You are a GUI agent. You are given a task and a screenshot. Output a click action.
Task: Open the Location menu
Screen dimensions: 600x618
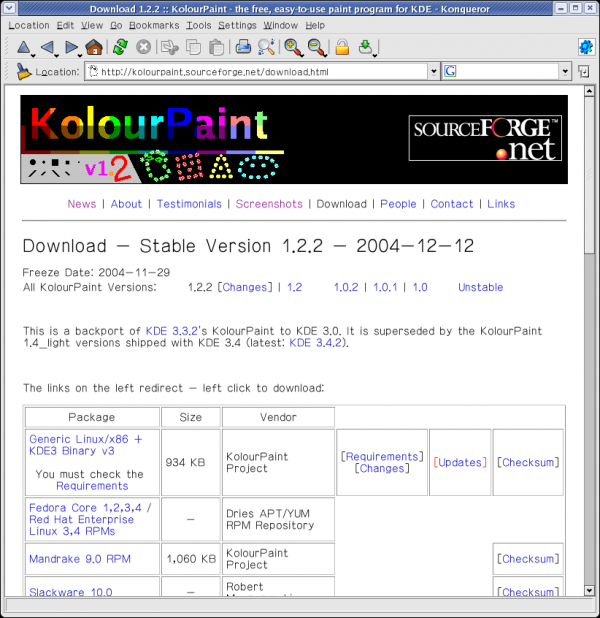(x=29, y=26)
